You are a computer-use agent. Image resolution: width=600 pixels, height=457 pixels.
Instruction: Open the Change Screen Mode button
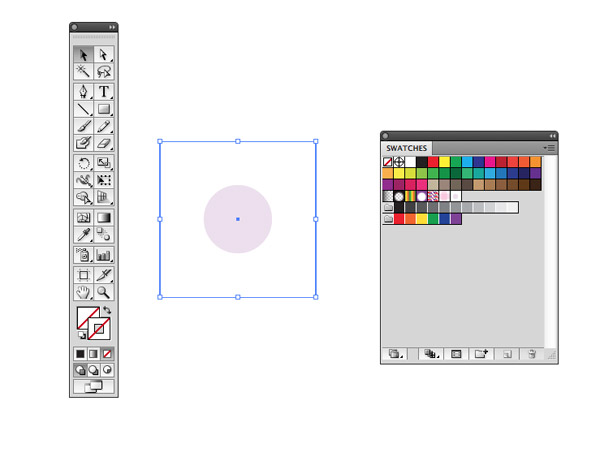pos(94,387)
